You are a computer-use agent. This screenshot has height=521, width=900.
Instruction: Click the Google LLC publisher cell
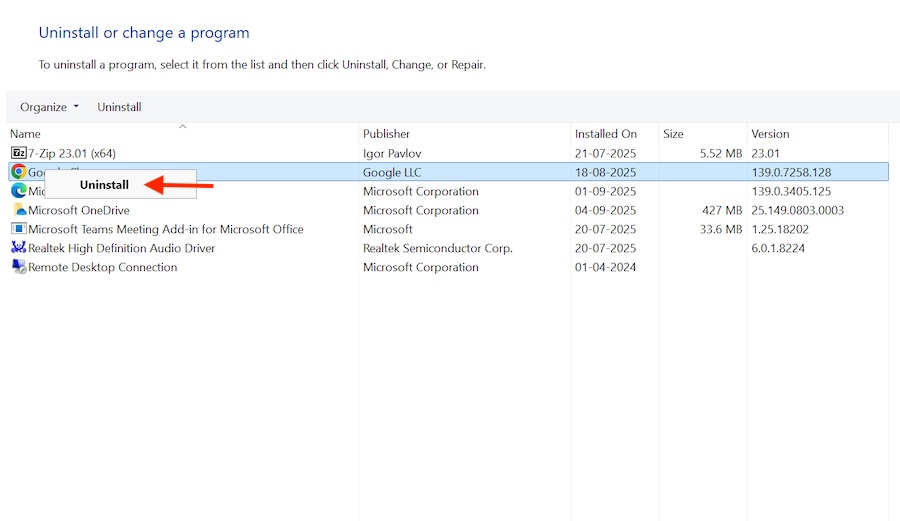pyautogui.click(x=392, y=172)
